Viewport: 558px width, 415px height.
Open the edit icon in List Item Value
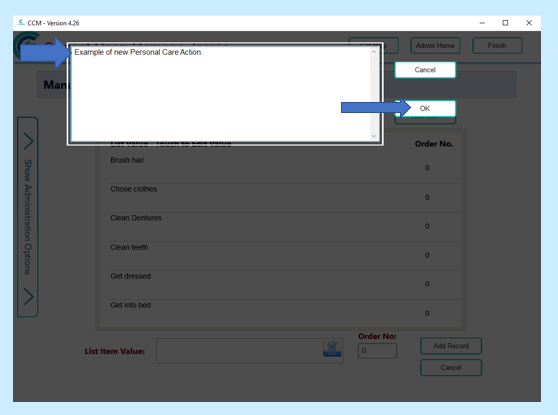pos(332,348)
